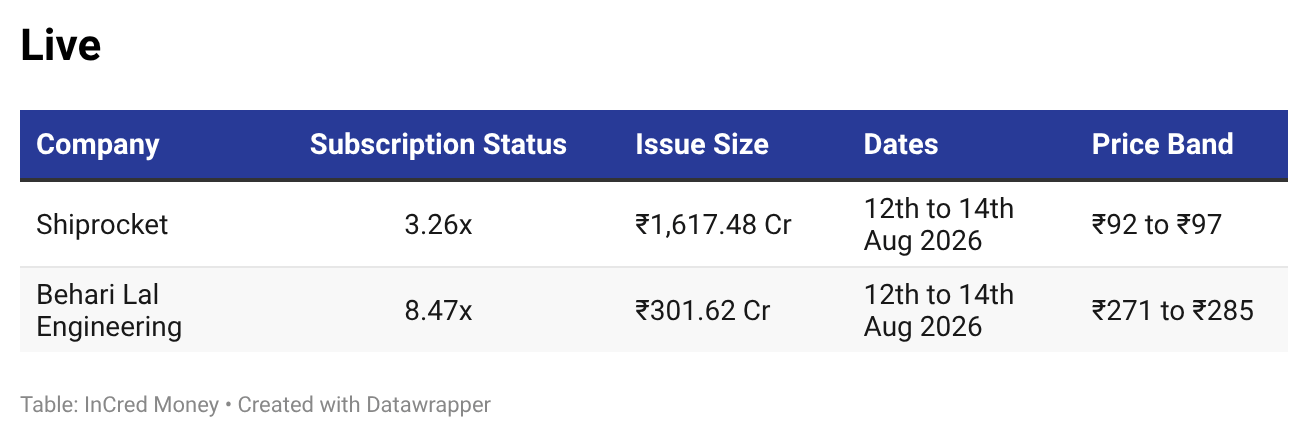
Task: Select the ₹1,617.48 Cr issue size
Action: coord(713,225)
